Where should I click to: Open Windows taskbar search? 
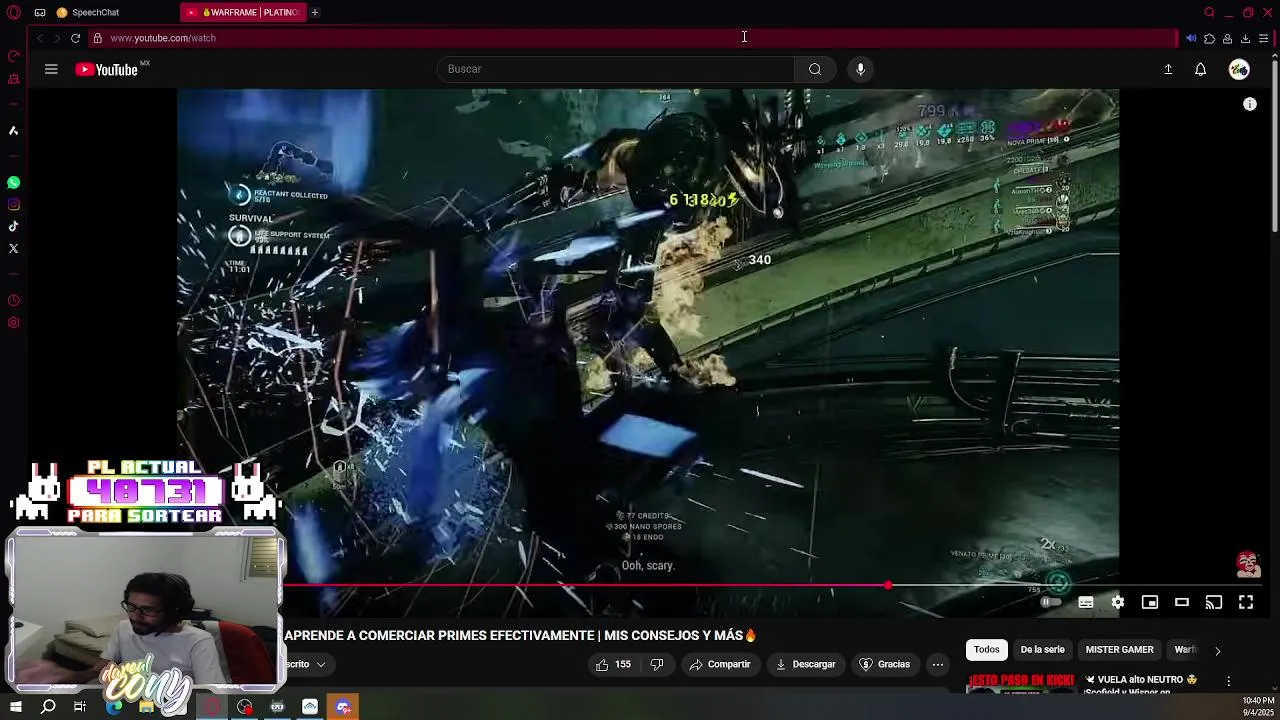tap(48, 707)
